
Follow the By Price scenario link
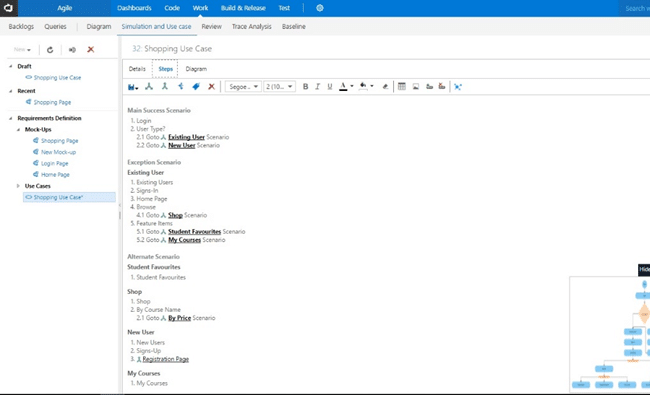pyautogui.click(x=179, y=318)
